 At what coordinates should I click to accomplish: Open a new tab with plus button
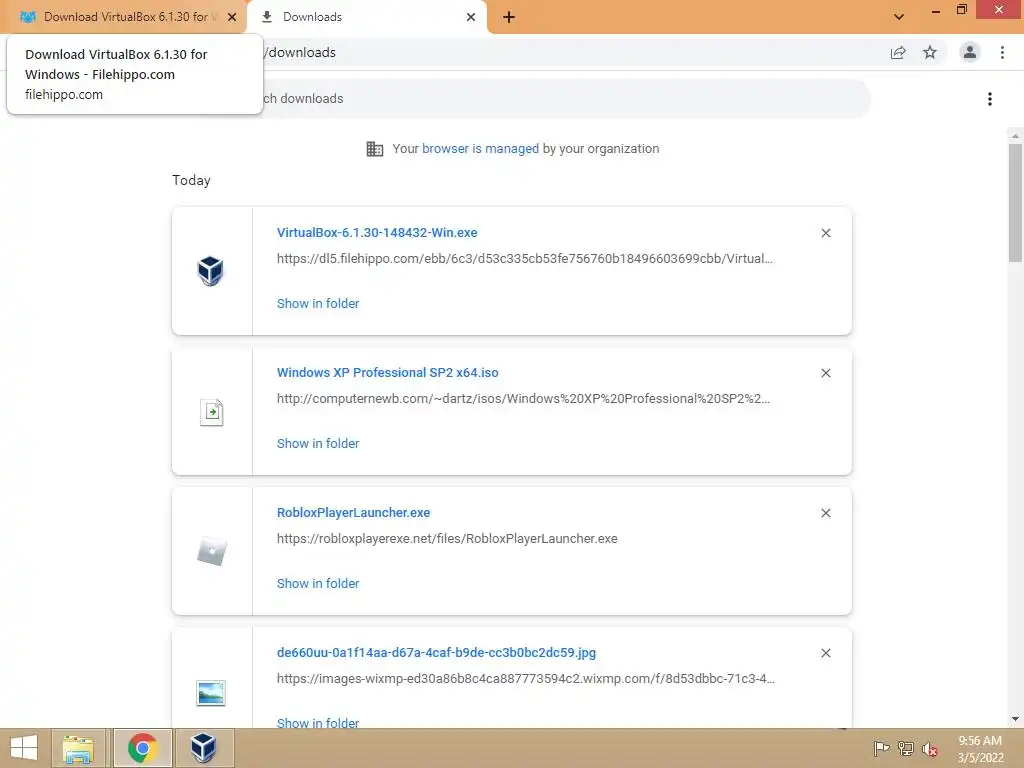point(509,17)
